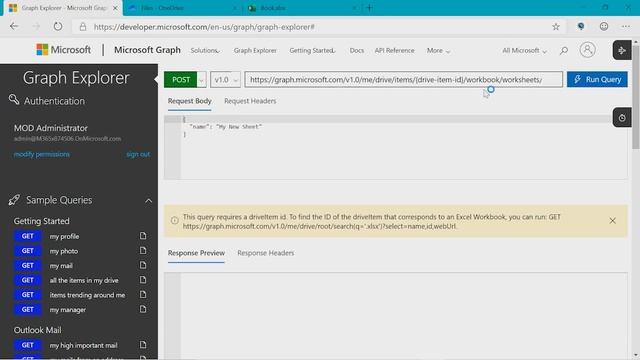640x360 pixels.
Task: Switch to the Request Headers tab
Action: 250,101
